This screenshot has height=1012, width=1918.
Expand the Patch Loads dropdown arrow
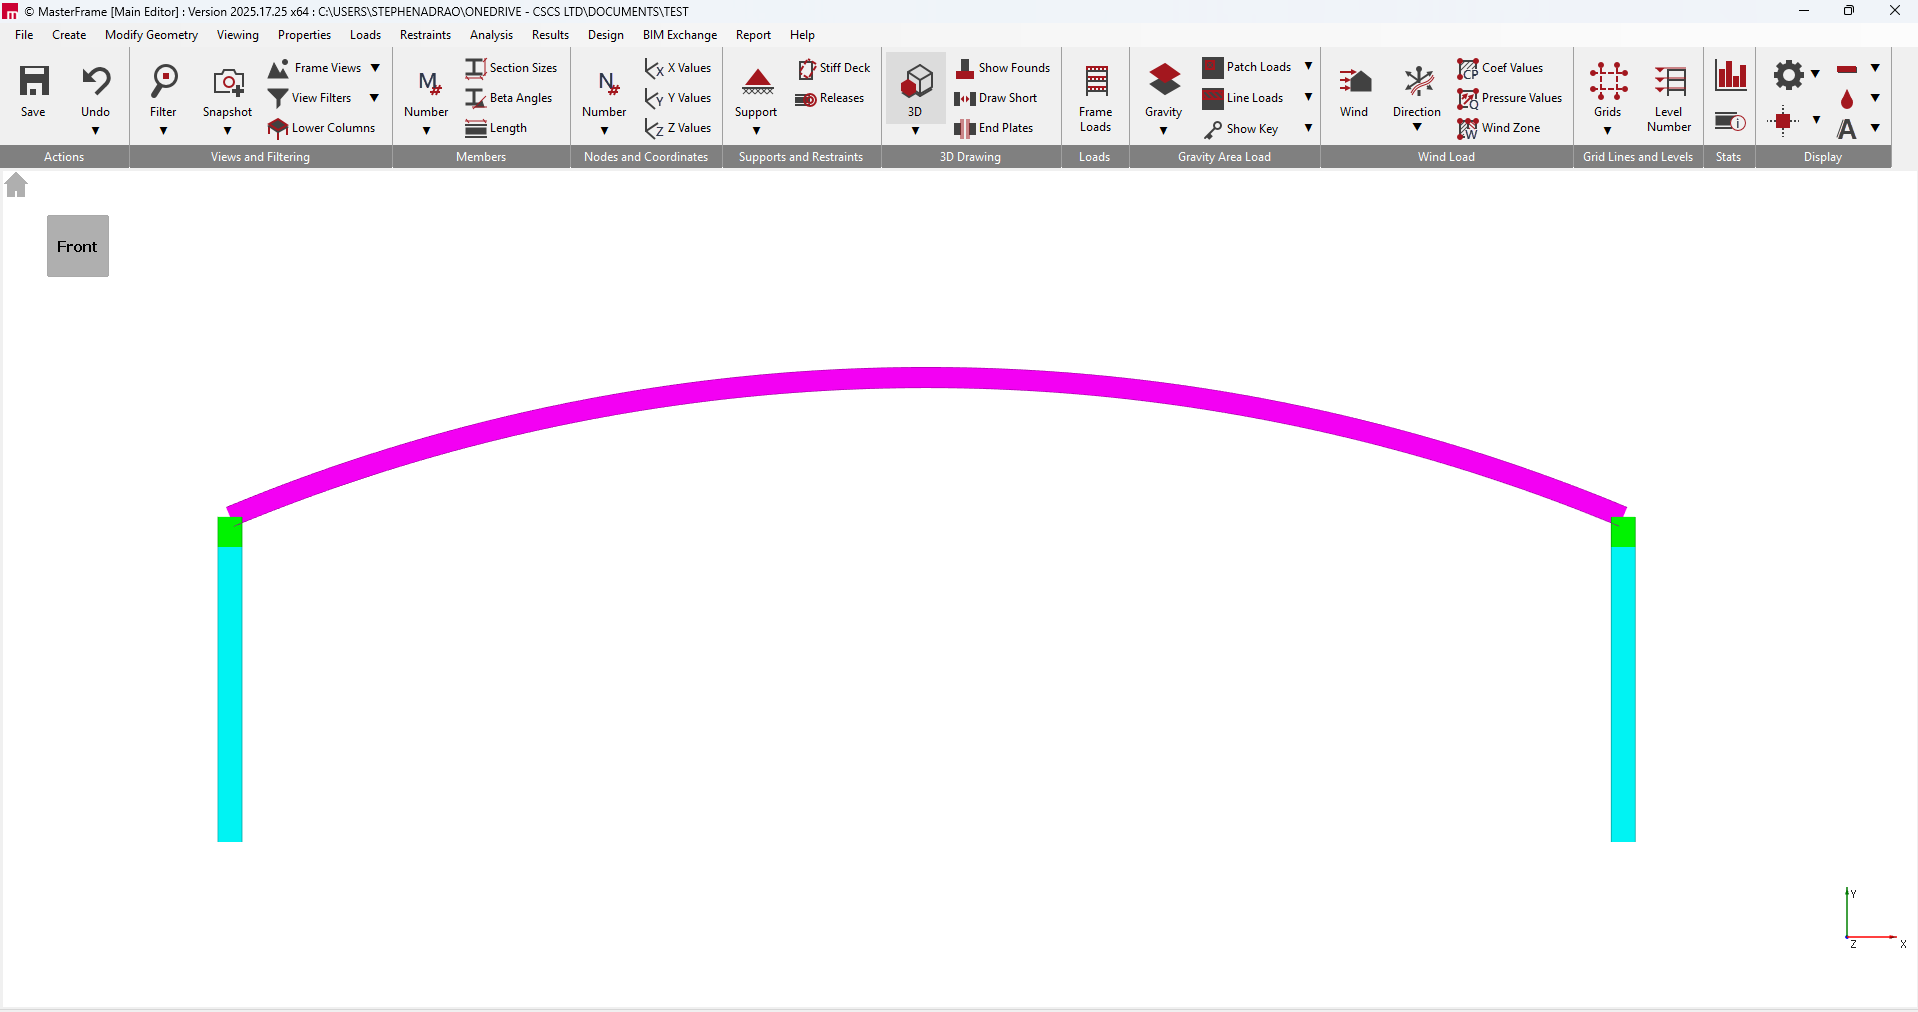point(1308,66)
